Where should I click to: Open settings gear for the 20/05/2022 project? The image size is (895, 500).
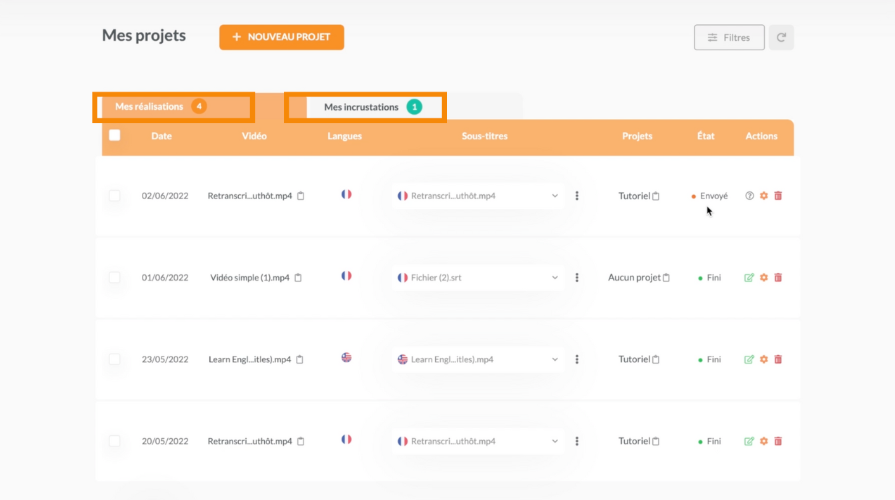[764, 441]
